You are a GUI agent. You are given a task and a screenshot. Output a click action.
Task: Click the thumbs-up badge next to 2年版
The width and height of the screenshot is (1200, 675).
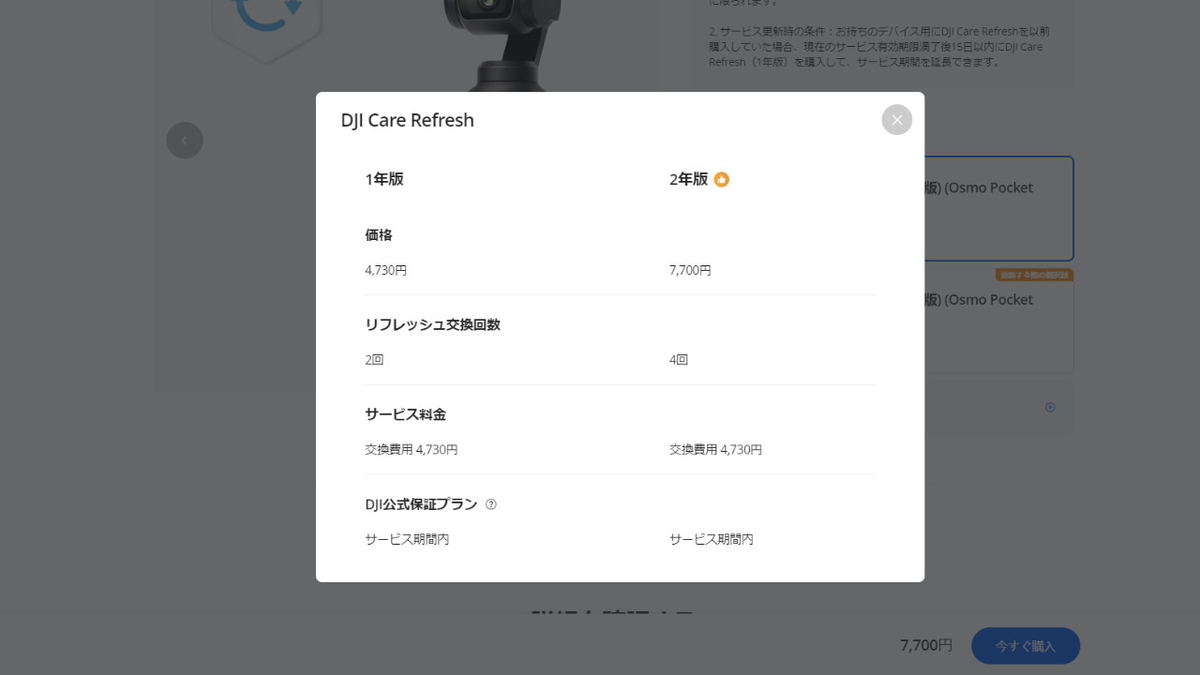pyautogui.click(x=721, y=180)
